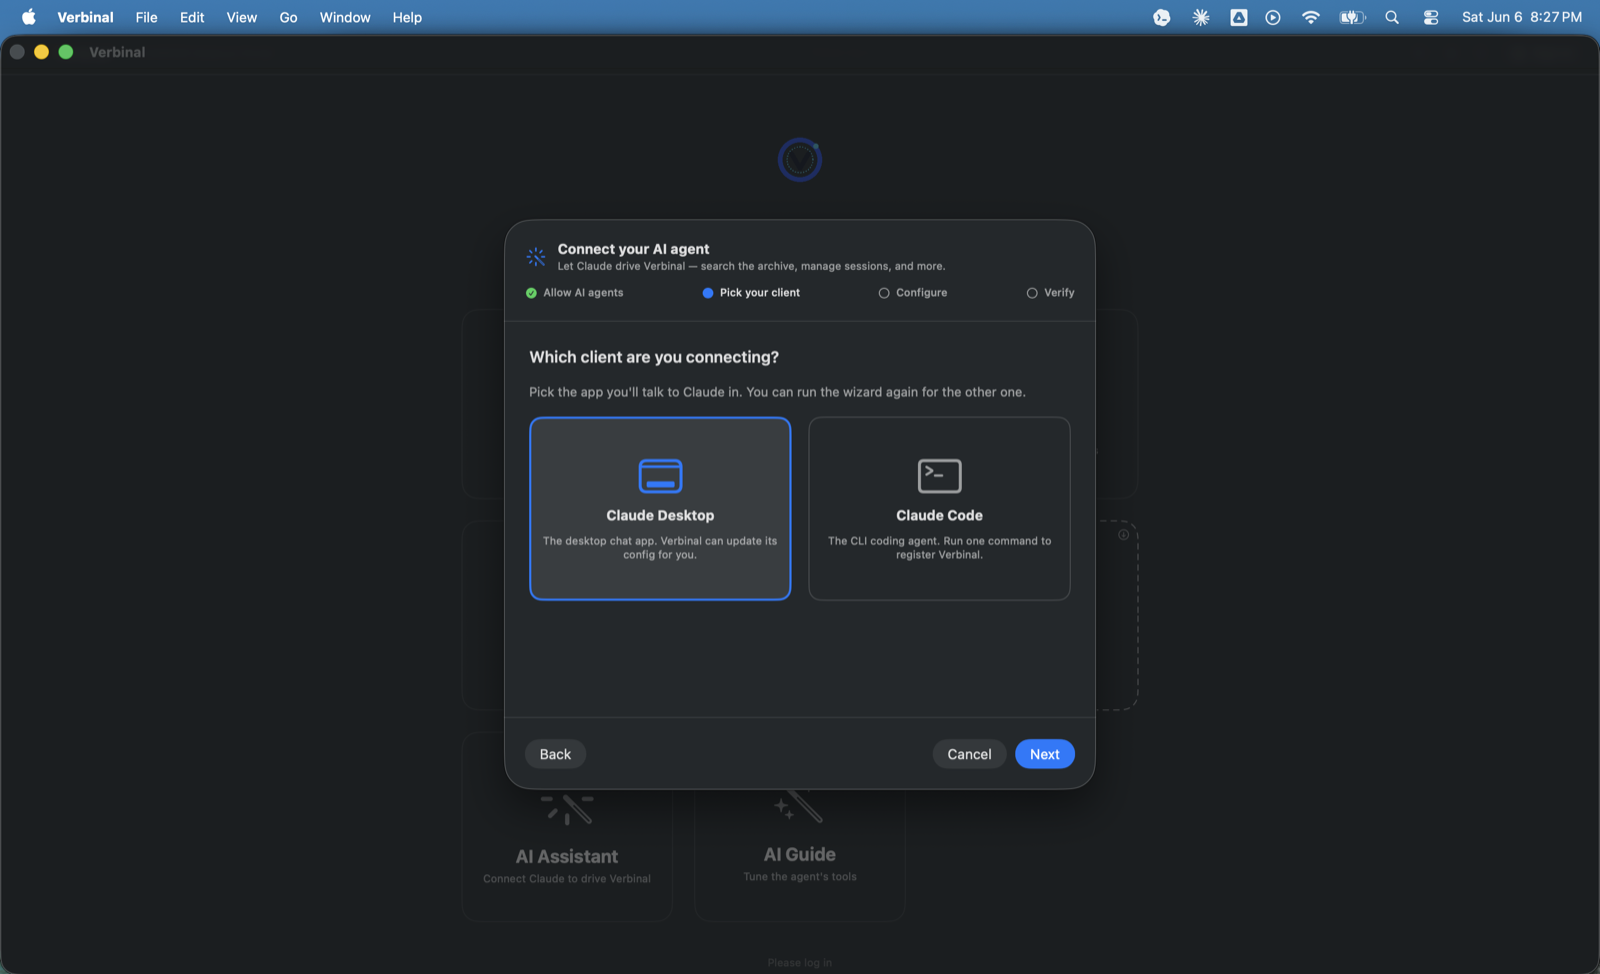Click the Claude Code terminal icon
Screen dimensions: 1600x974
point(939,476)
